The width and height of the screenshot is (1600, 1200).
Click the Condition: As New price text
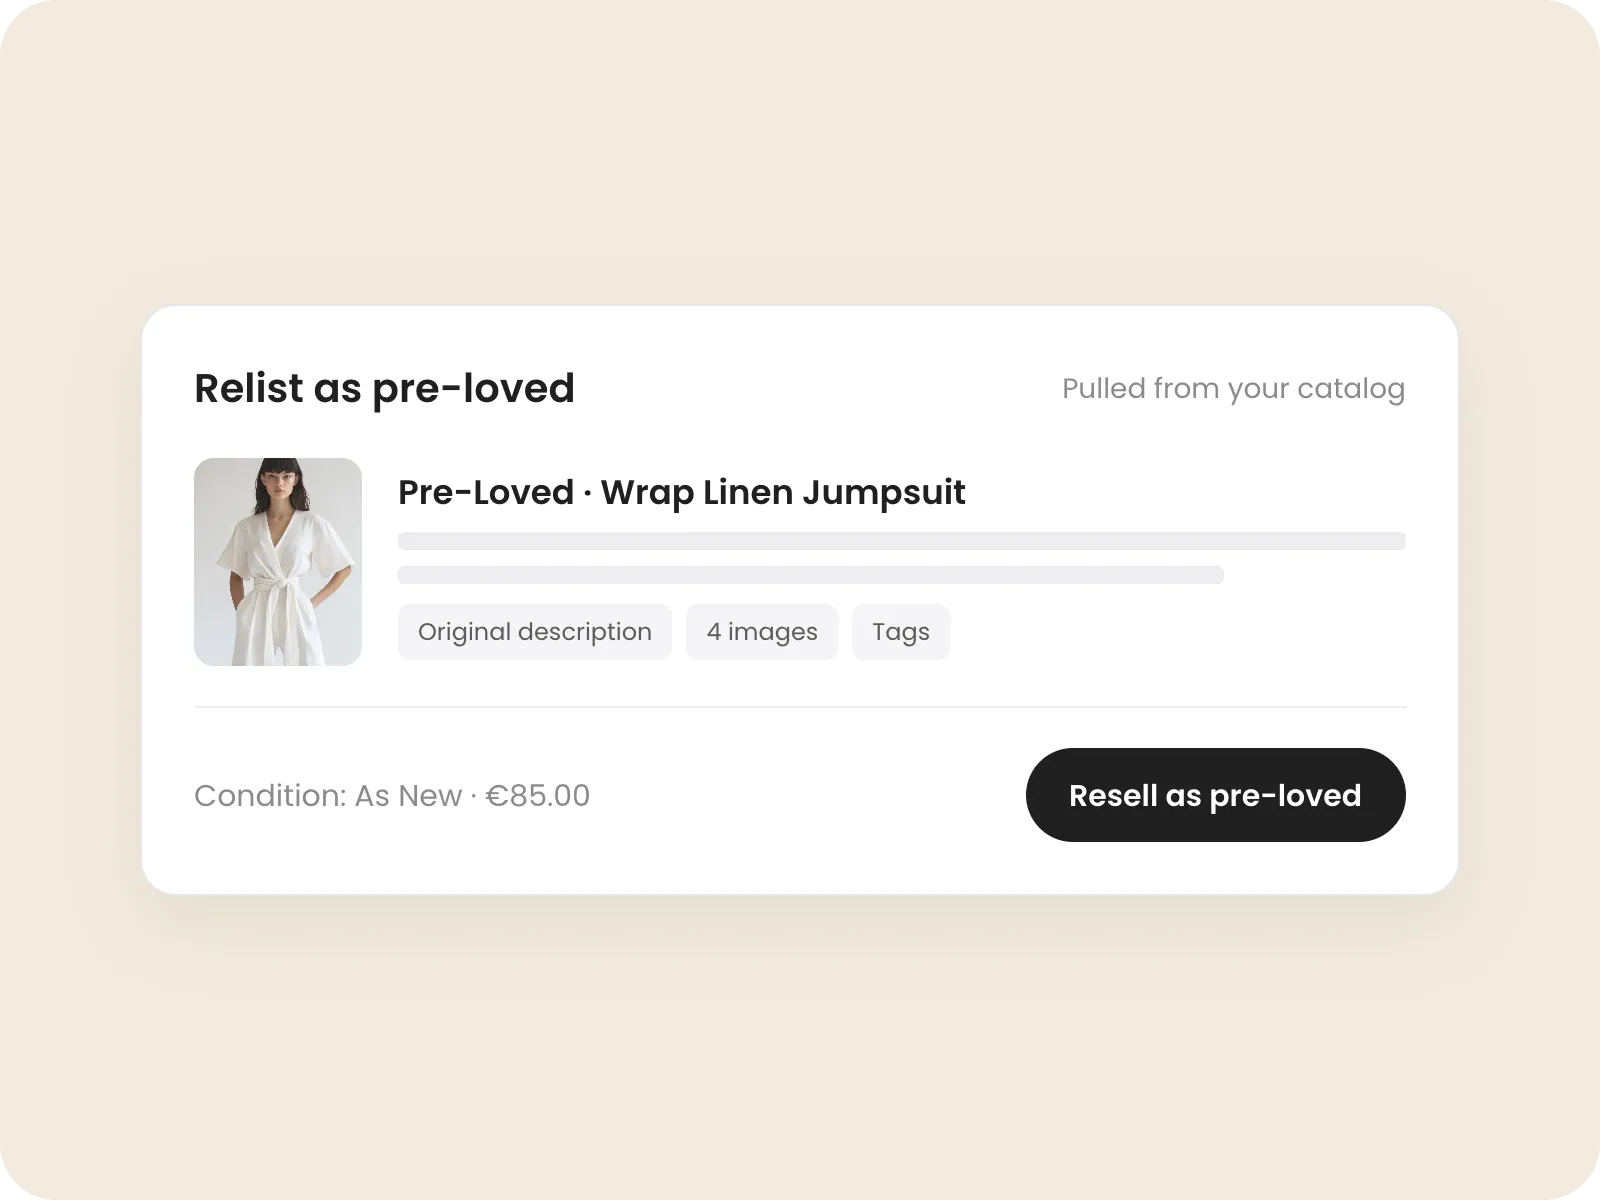click(392, 796)
